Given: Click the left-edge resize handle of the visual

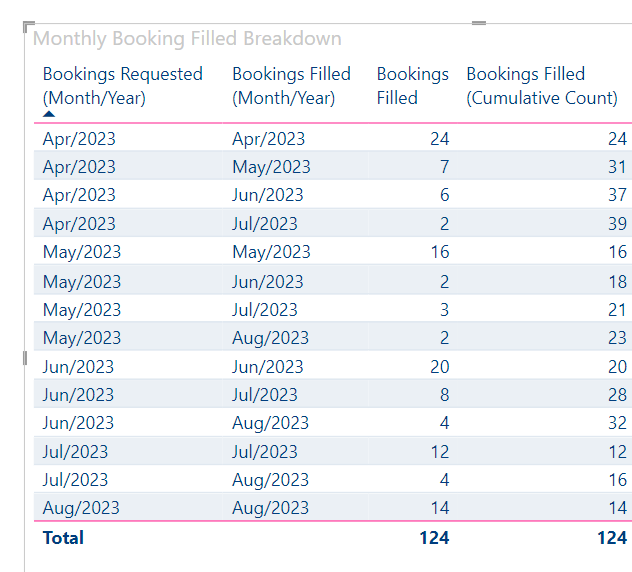Looking at the screenshot, I should [25, 358].
